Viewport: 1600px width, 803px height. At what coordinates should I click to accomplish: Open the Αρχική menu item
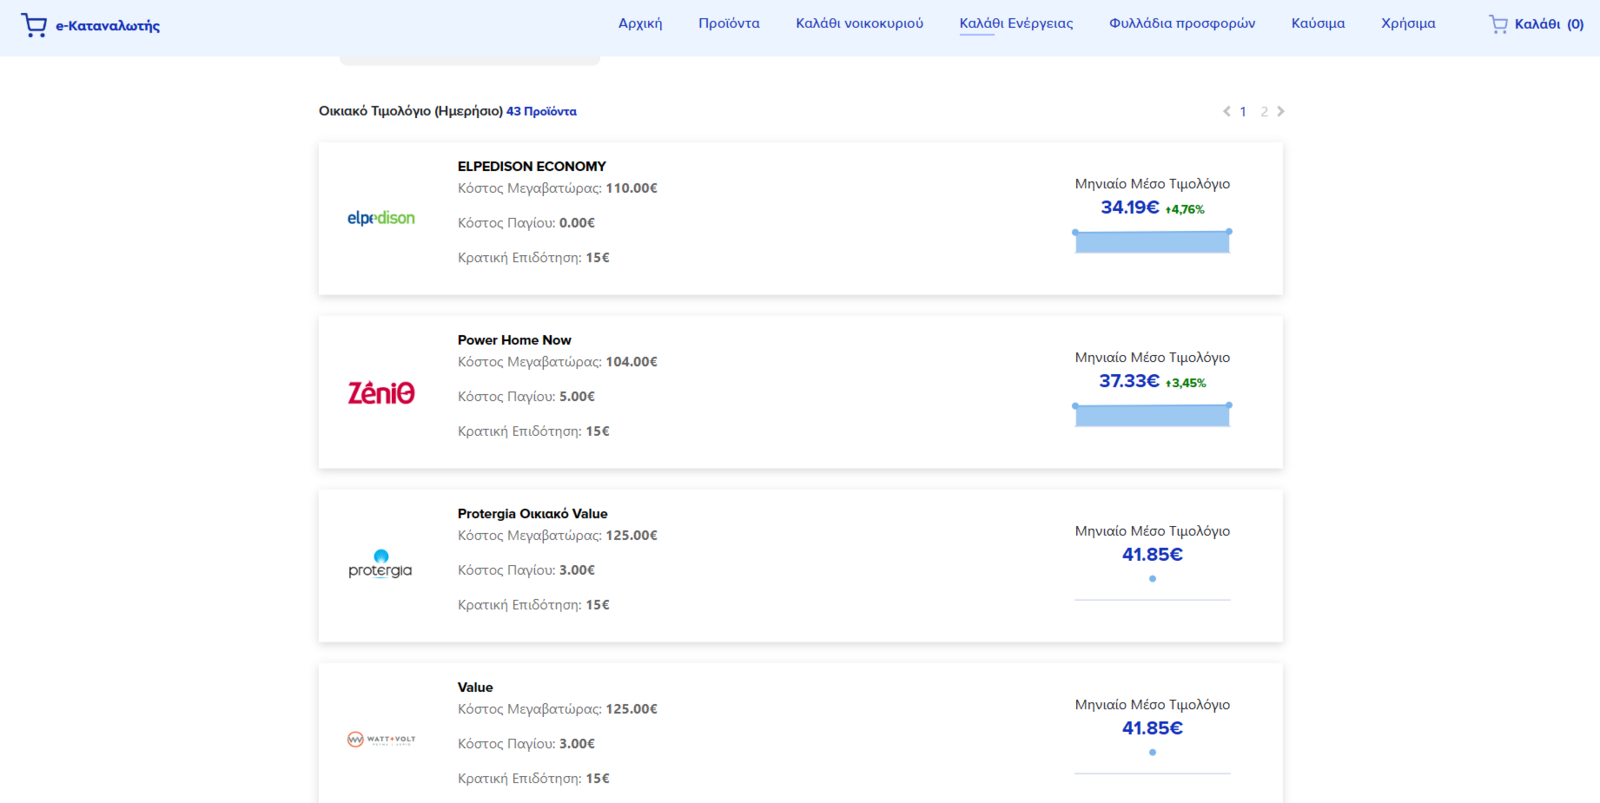tap(640, 23)
